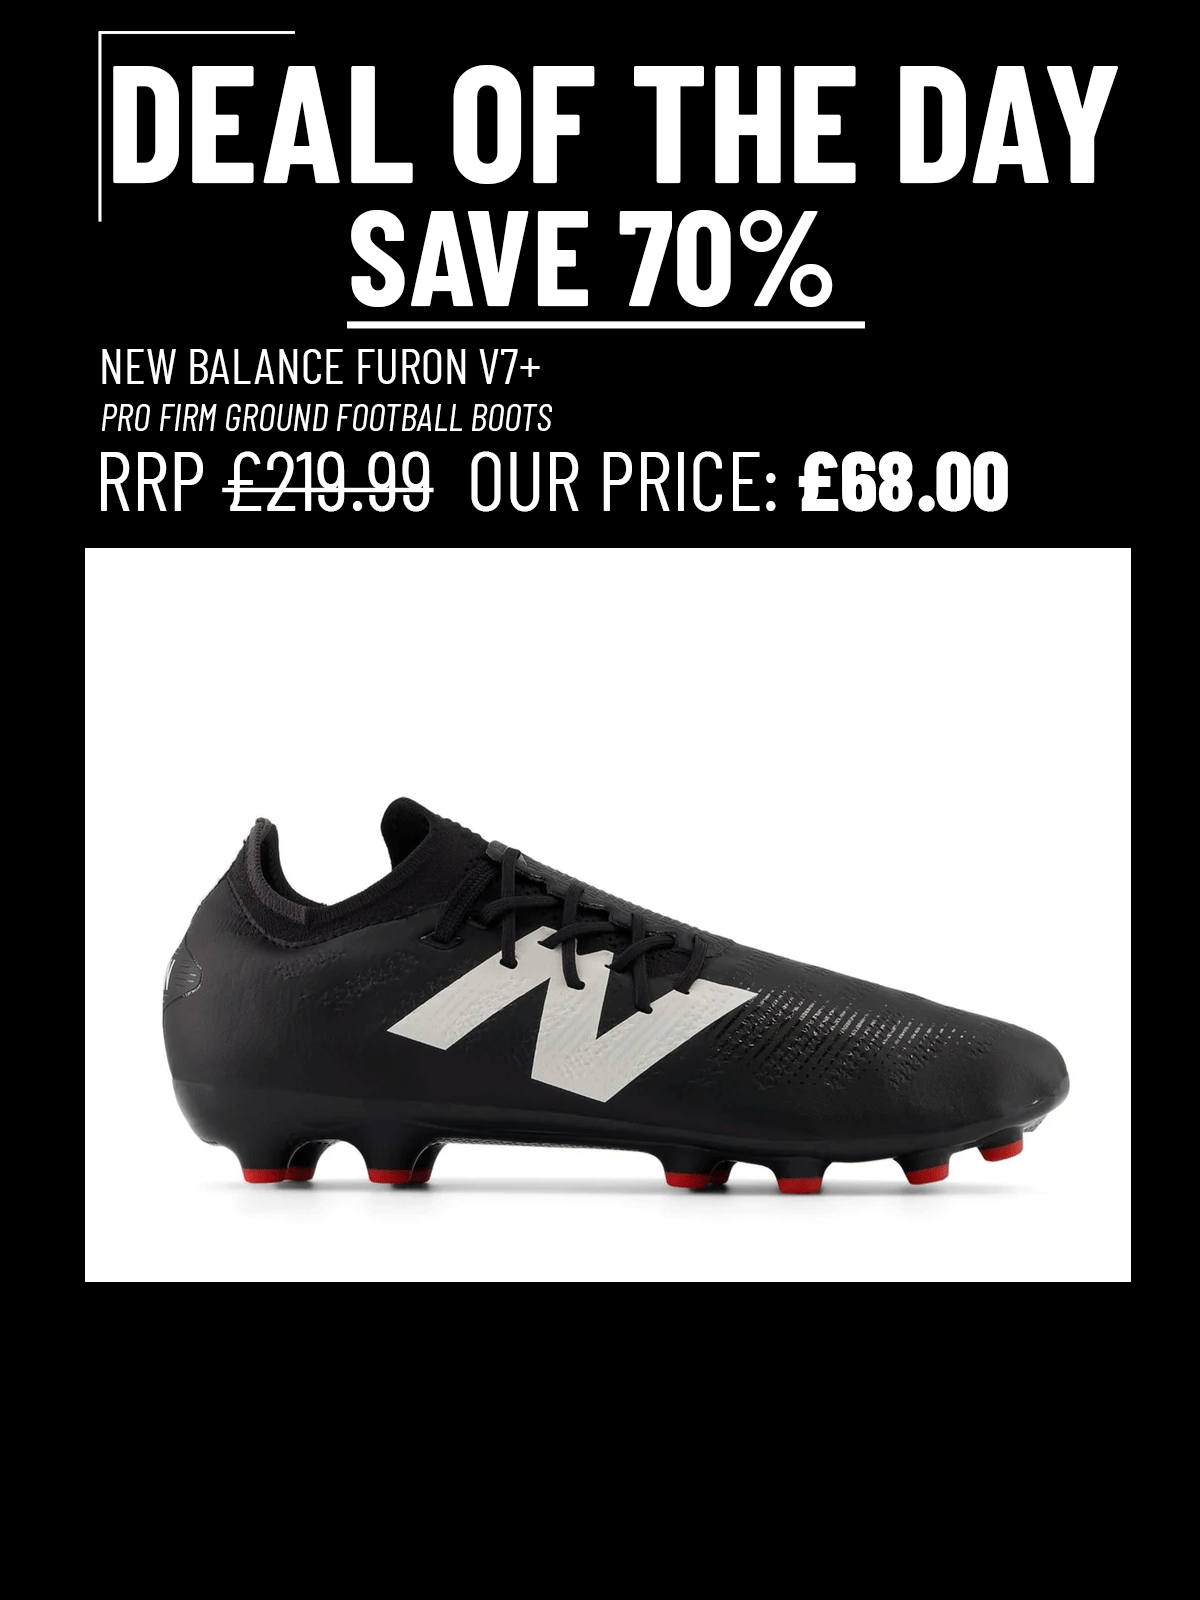
Task: Select the Pro Firm Ground Football Boots subtitle
Action: click(326, 418)
